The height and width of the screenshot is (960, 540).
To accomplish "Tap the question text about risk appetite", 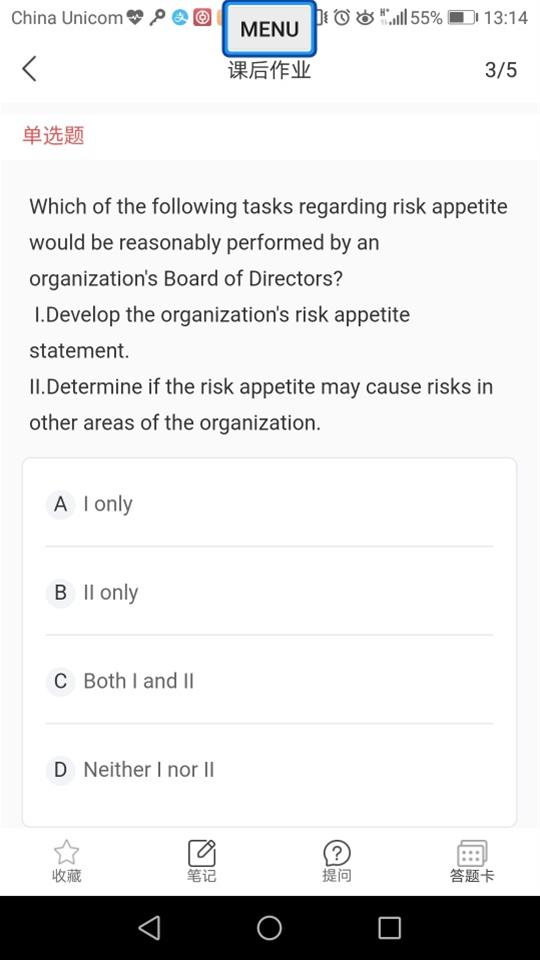I will point(268,314).
